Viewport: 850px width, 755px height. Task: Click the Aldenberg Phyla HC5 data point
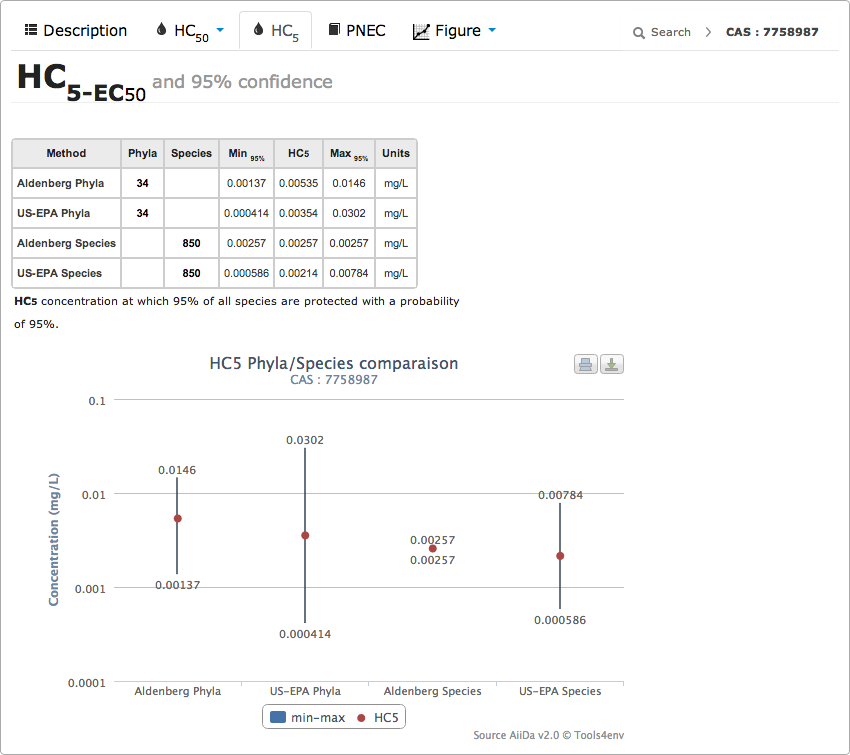click(x=178, y=518)
